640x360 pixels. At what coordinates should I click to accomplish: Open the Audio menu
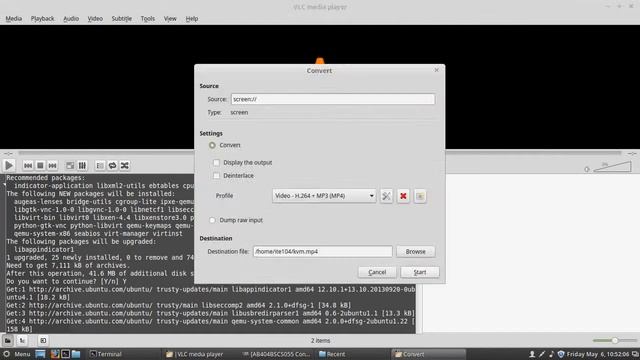click(x=71, y=18)
